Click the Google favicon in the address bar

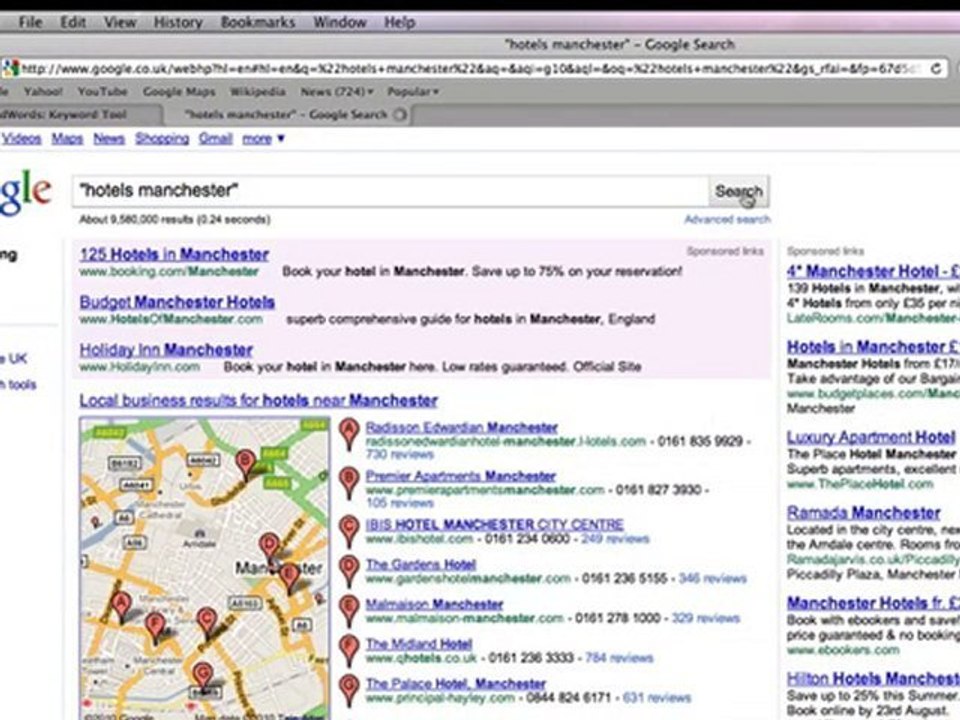point(10,68)
